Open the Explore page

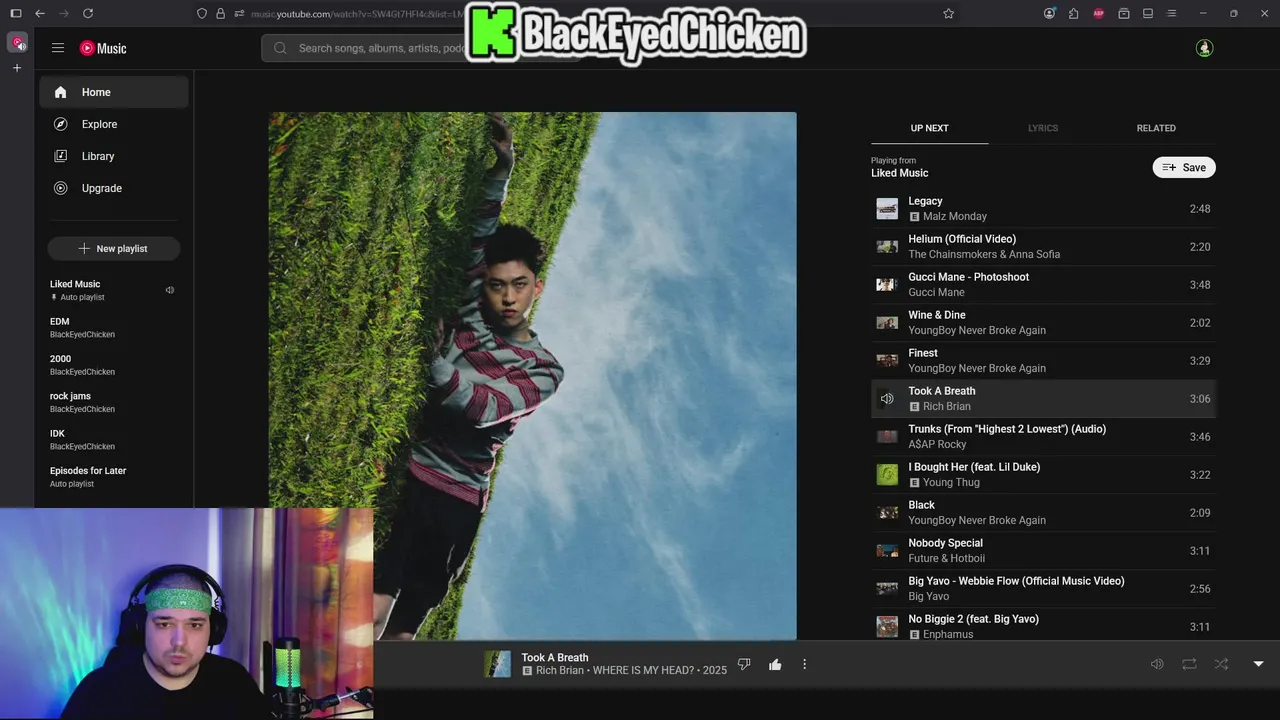(114, 124)
